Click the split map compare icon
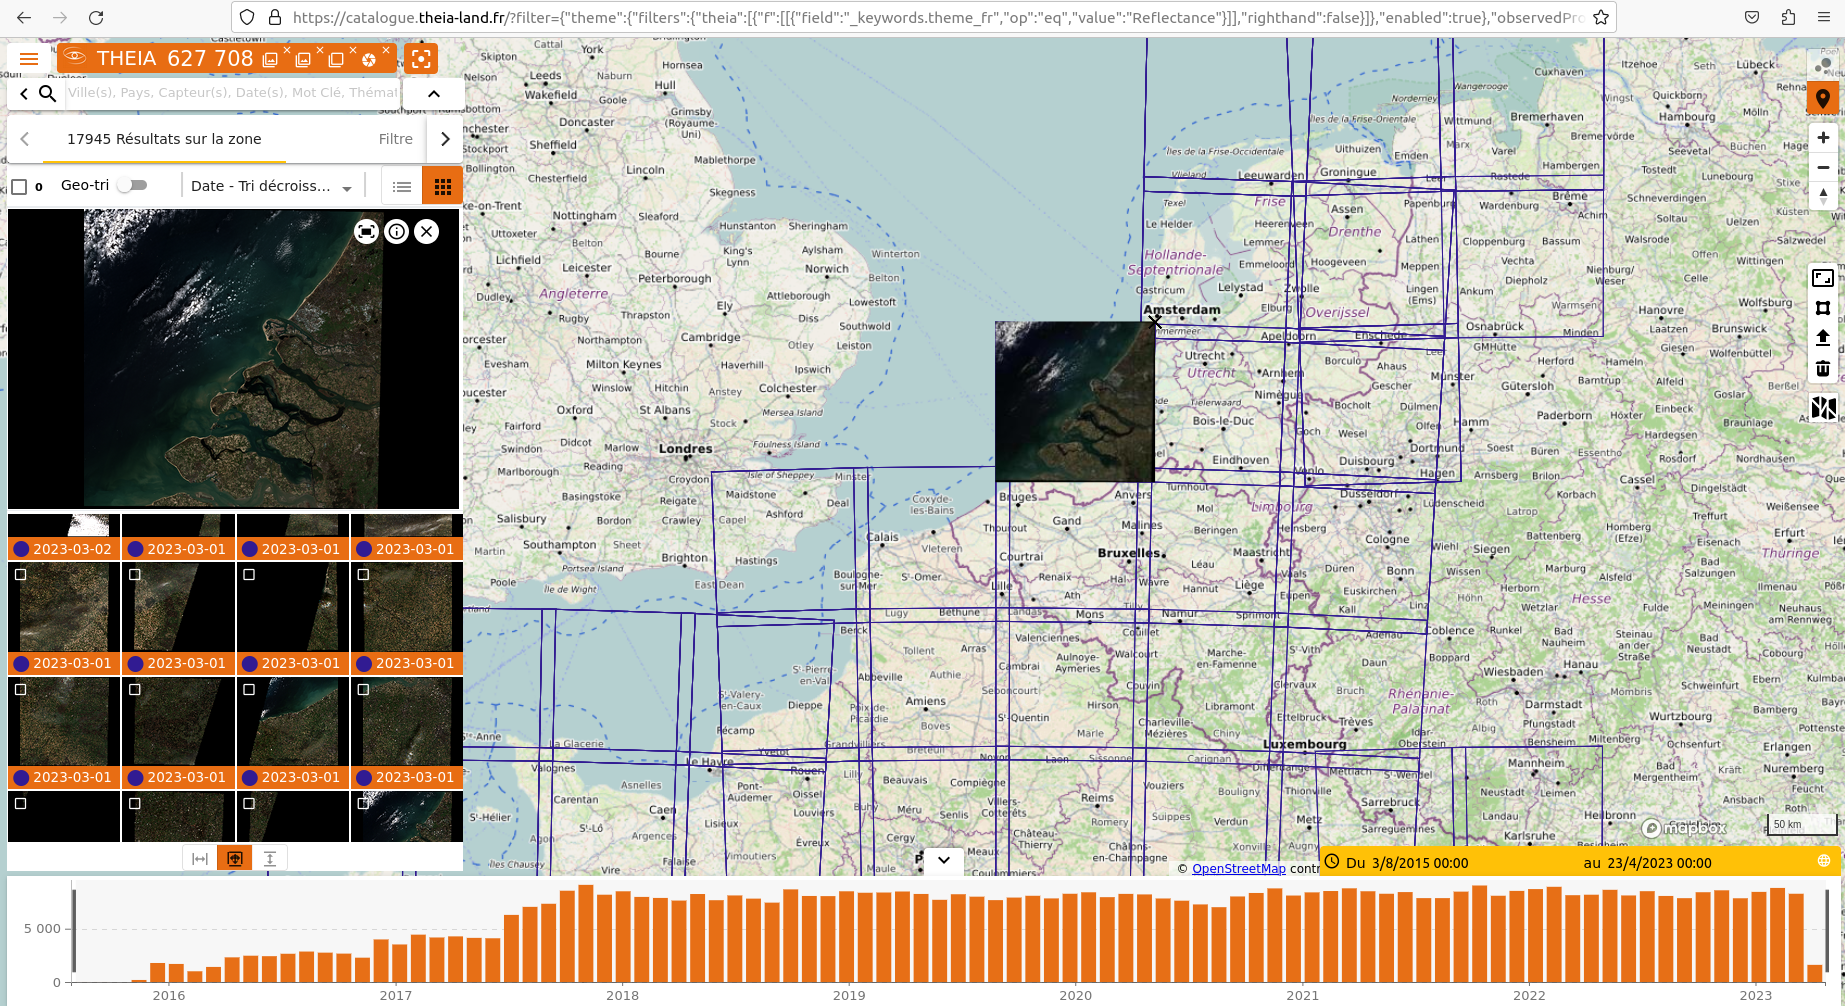1845x1006 pixels. (x=1823, y=408)
